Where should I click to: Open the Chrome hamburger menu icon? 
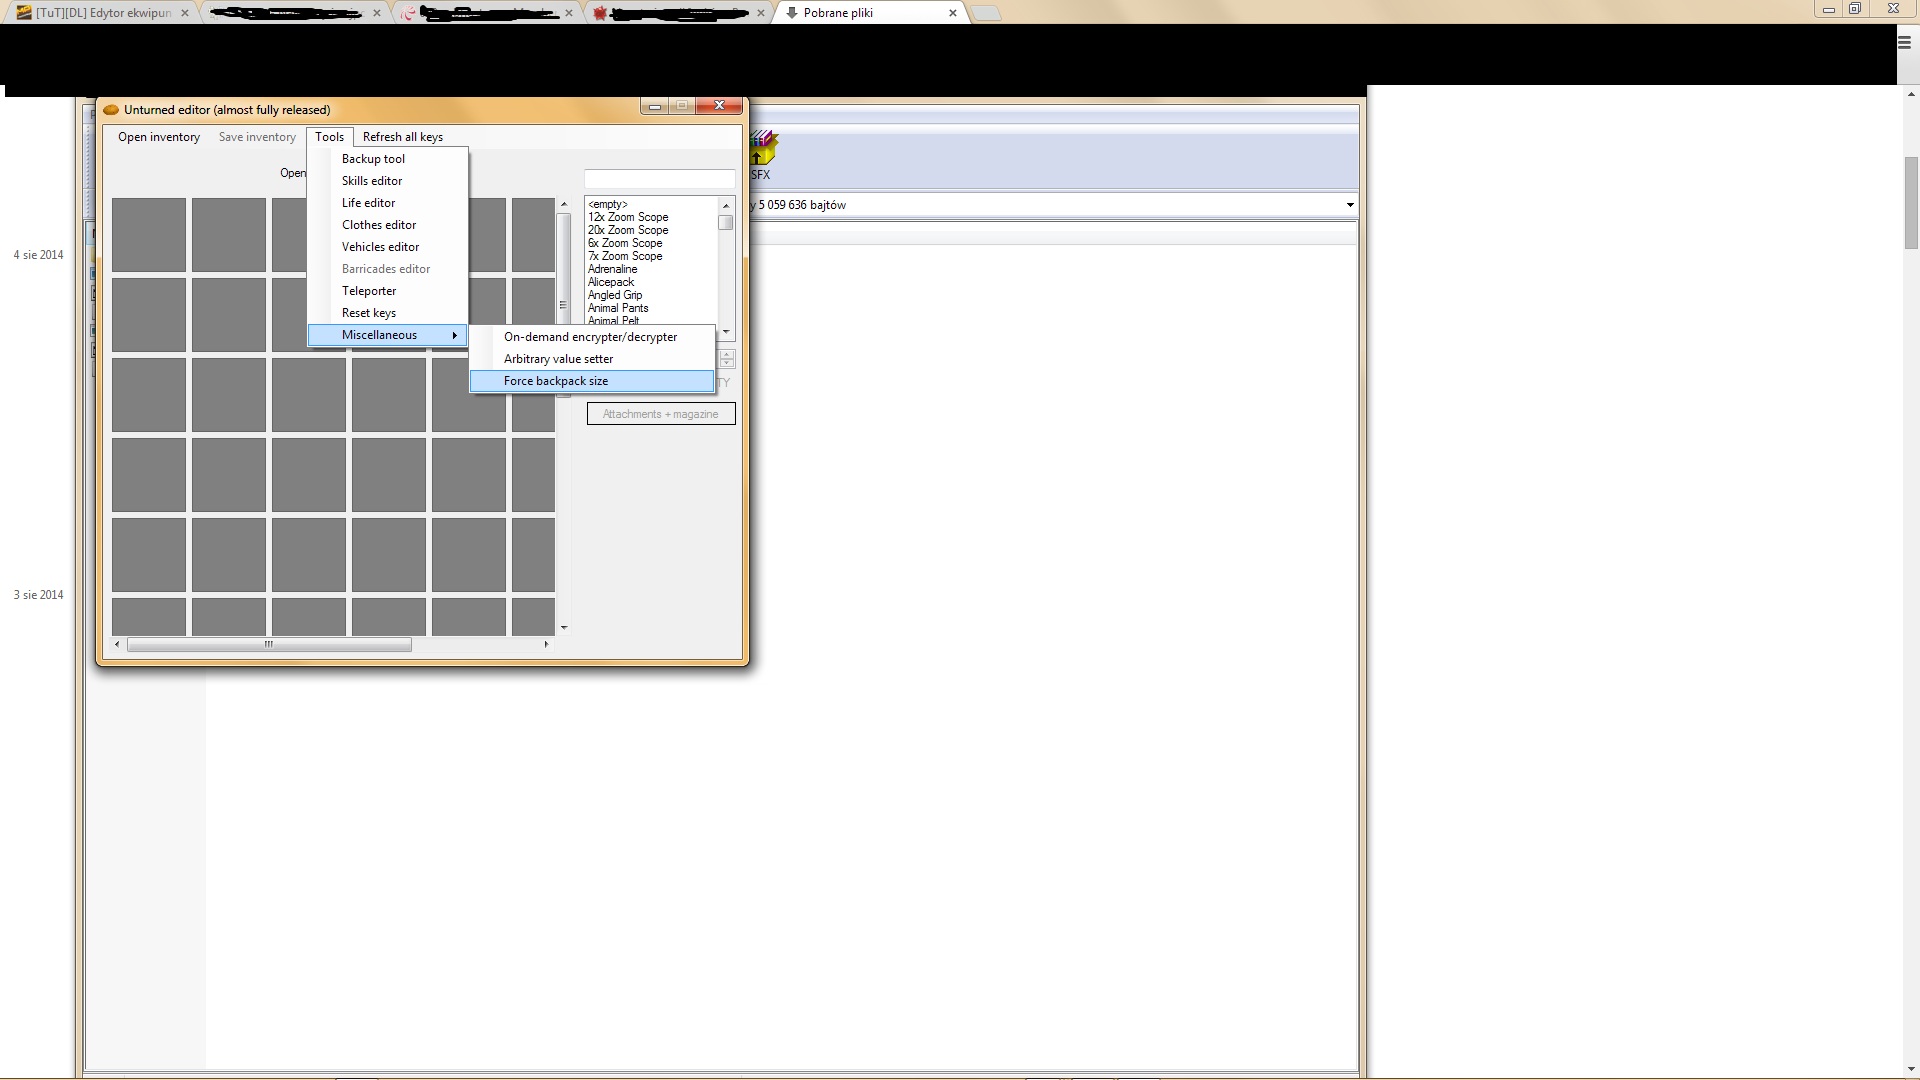pos(1904,41)
